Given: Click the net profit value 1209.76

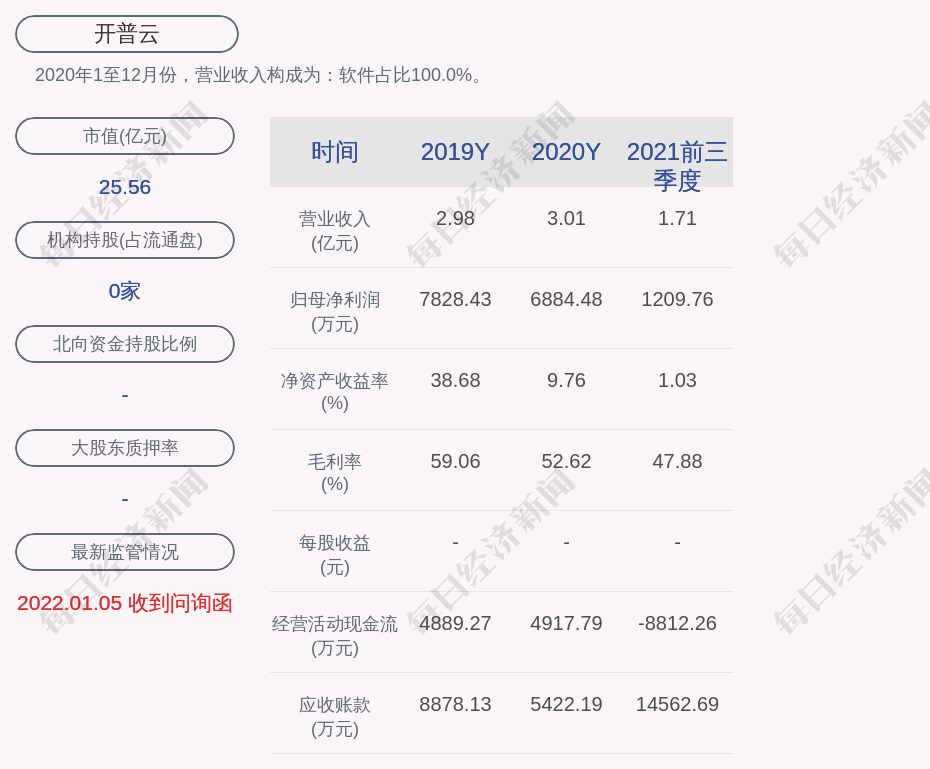Looking at the screenshot, I should [x=677, y=299].
